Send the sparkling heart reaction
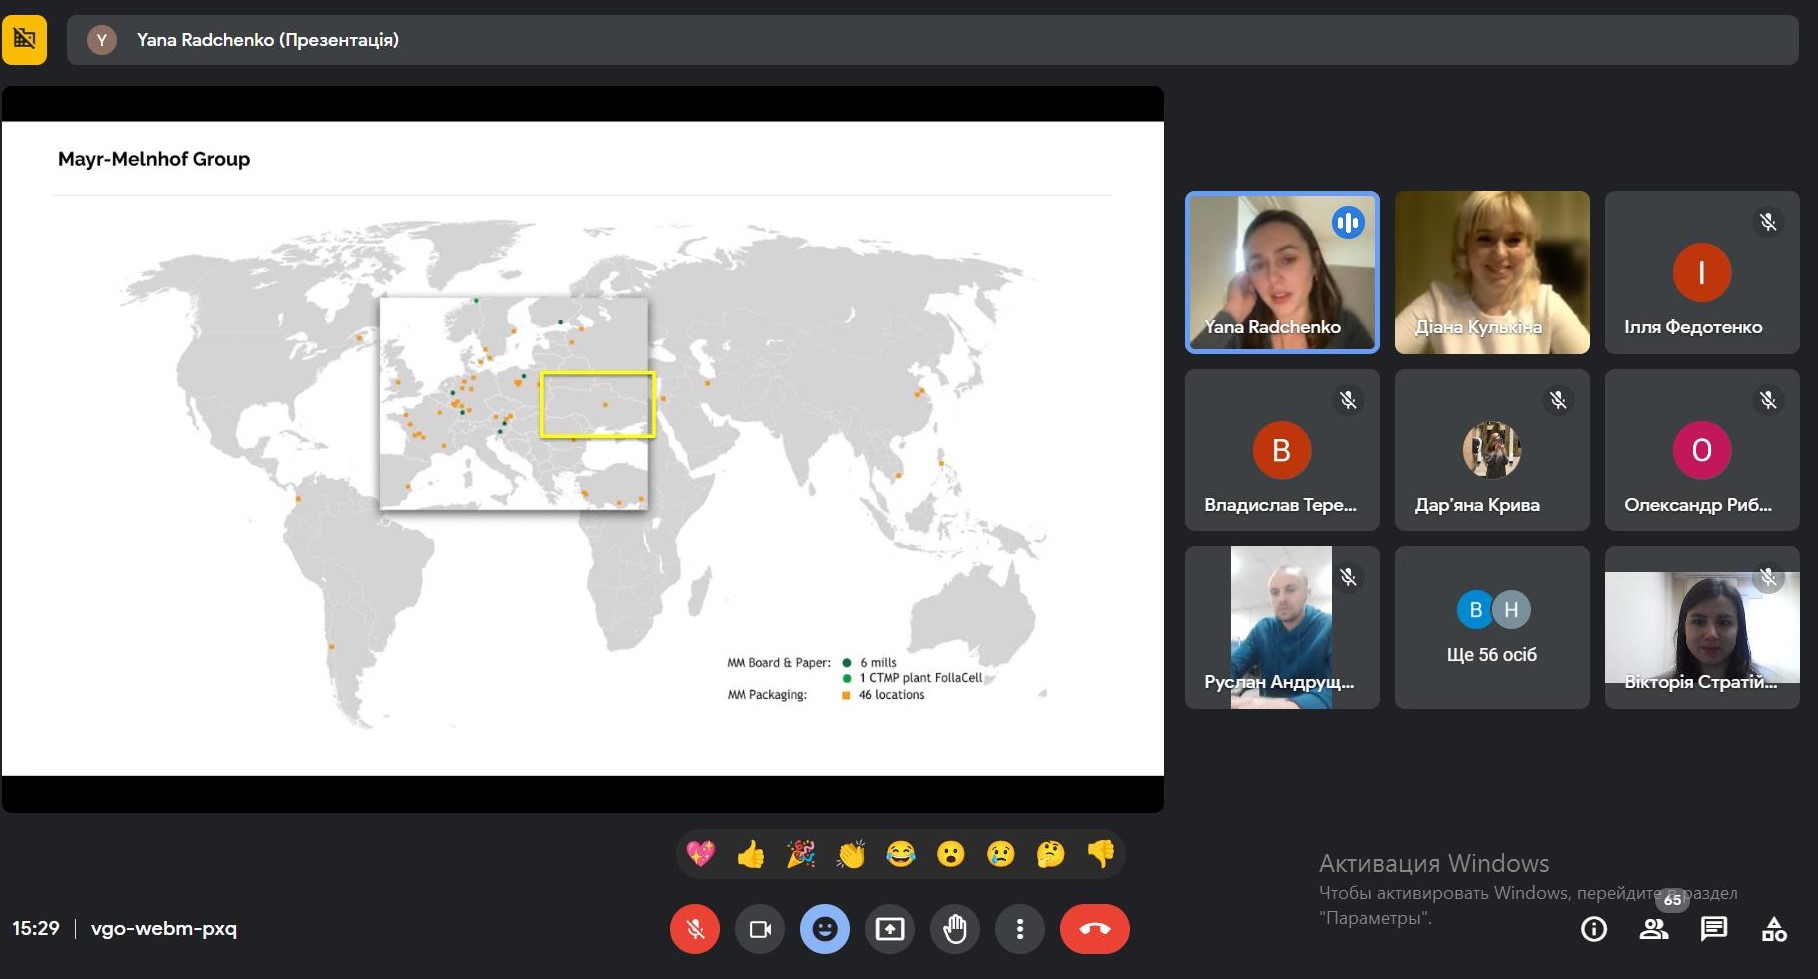 701,854
